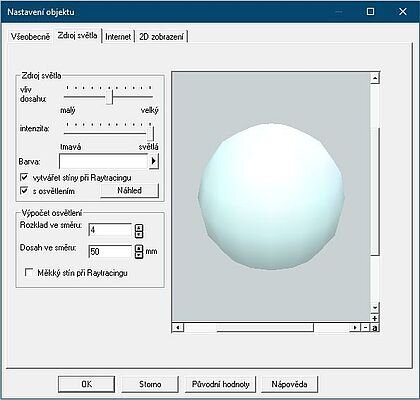Click the 'a' auto-fit icon in preview corner
Viewport: 420px width, 400px height.
(375, 328)
